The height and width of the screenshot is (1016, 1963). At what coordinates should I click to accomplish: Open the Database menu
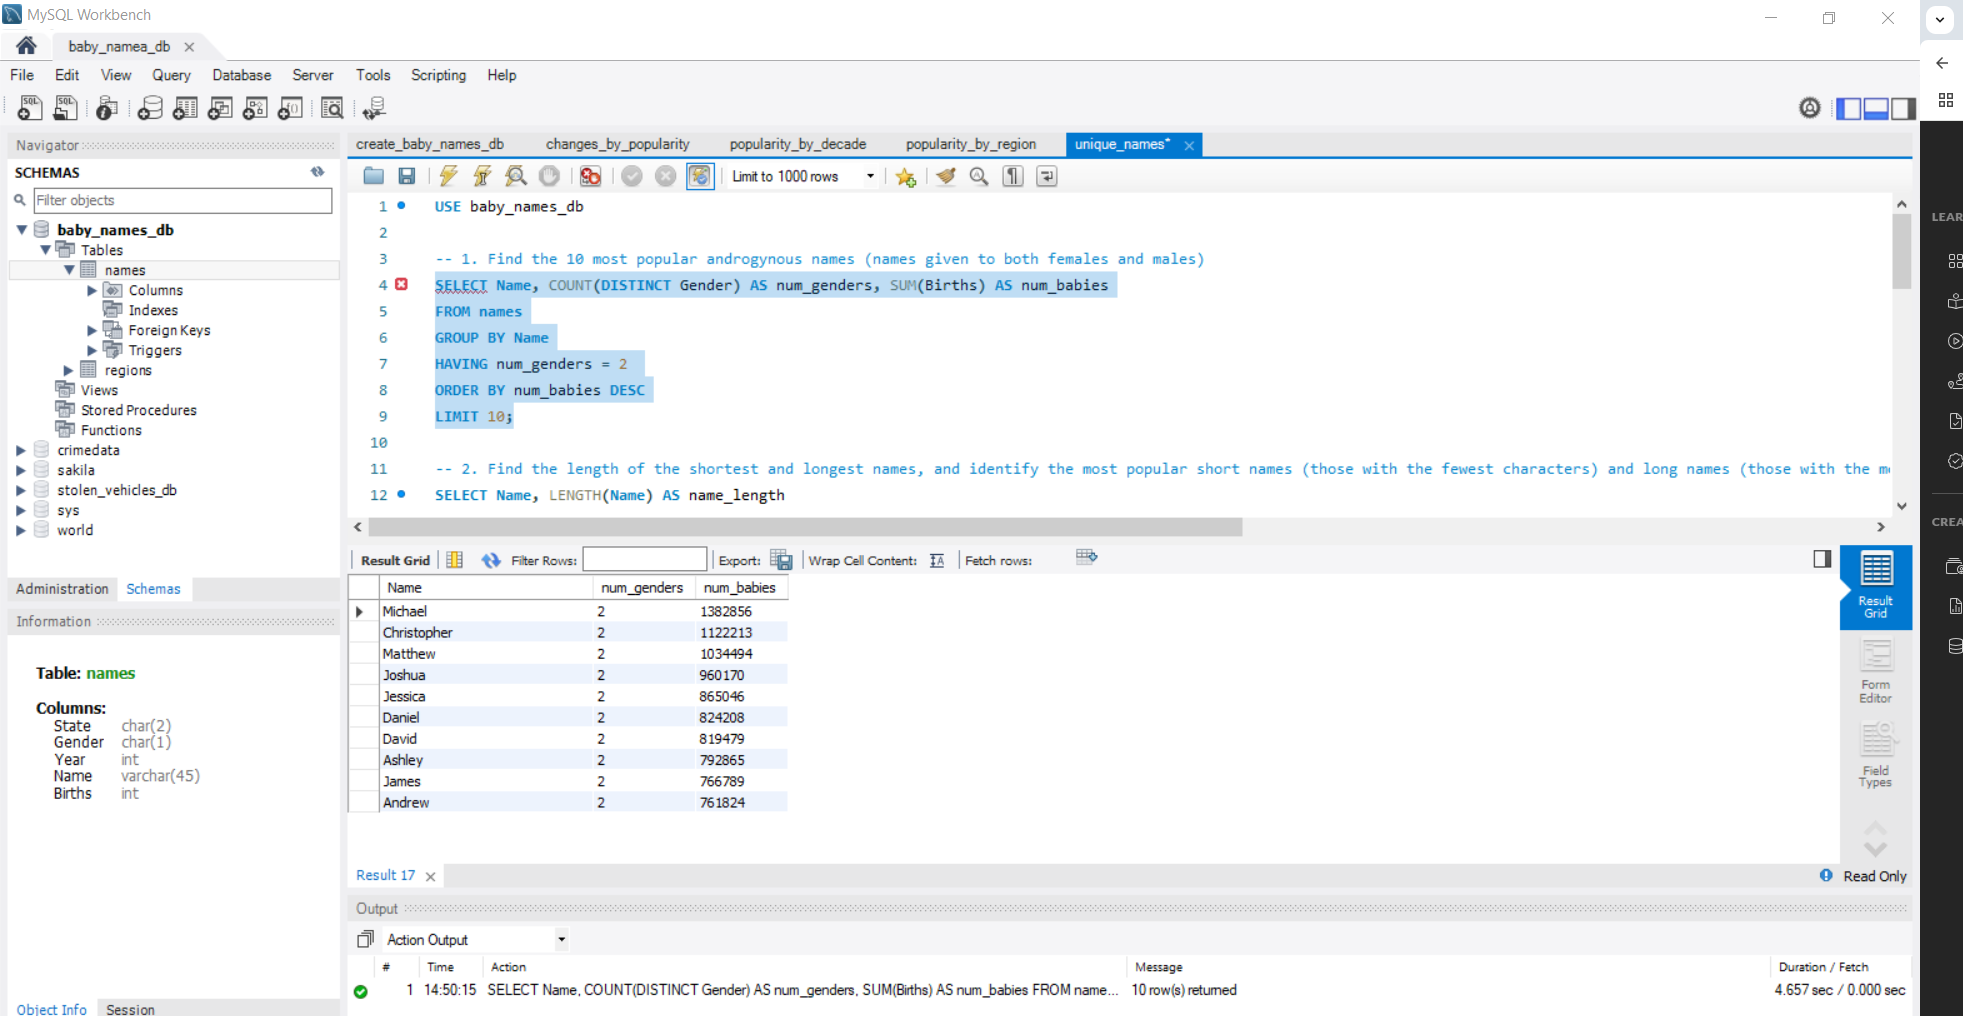click(241, 75)
